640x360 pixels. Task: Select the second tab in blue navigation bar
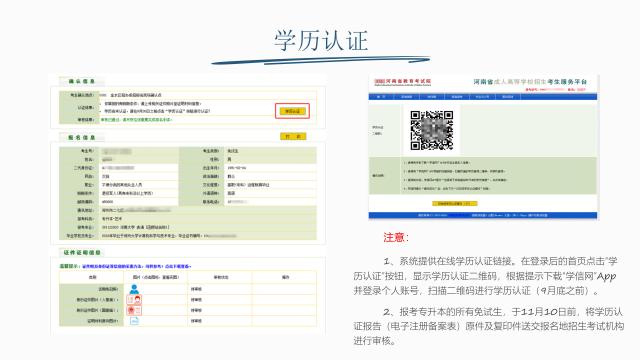[407, 97]
